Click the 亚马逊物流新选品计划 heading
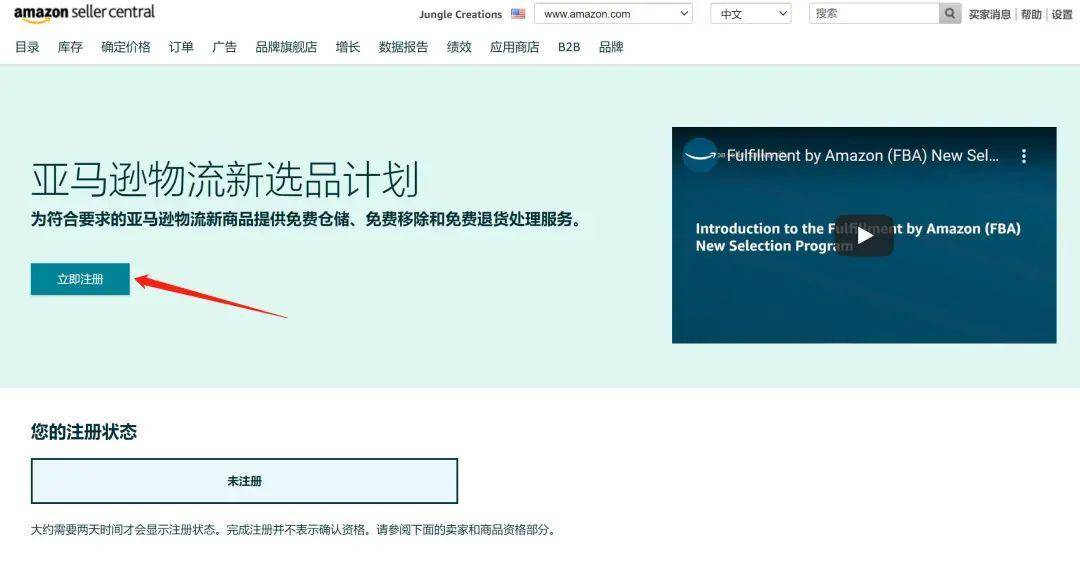The width and height of the screenshot is (1080, 567). pyautogui.click(x=225, y=180)
